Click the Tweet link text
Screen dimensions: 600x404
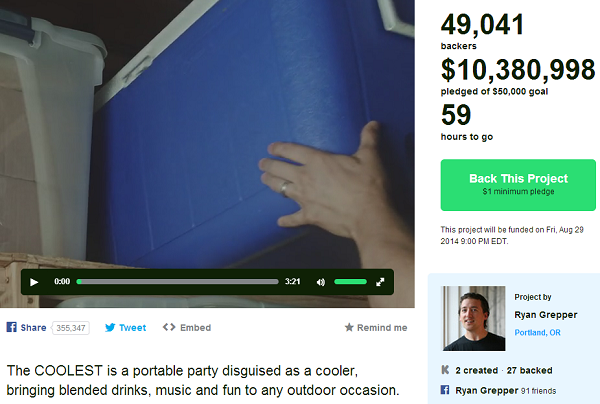[x=132, y=328]
